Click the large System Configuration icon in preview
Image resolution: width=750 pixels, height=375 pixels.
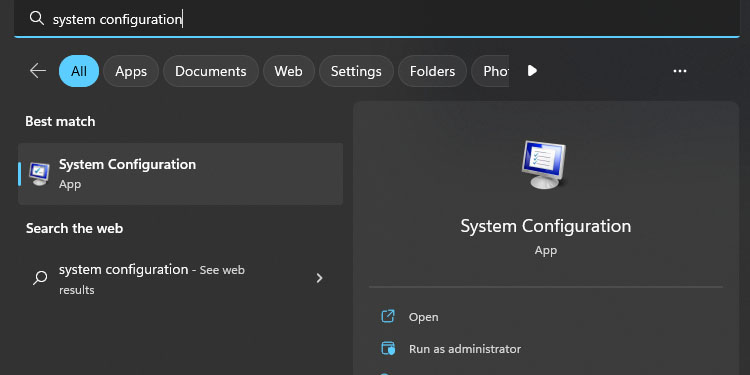[544, 165]
